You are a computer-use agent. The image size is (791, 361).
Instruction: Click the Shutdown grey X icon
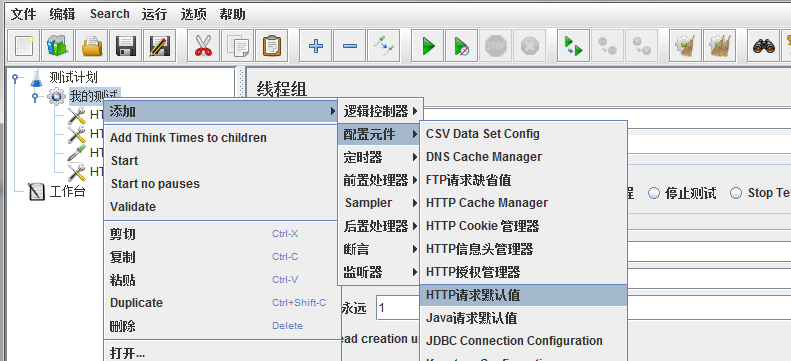point(529,46)
